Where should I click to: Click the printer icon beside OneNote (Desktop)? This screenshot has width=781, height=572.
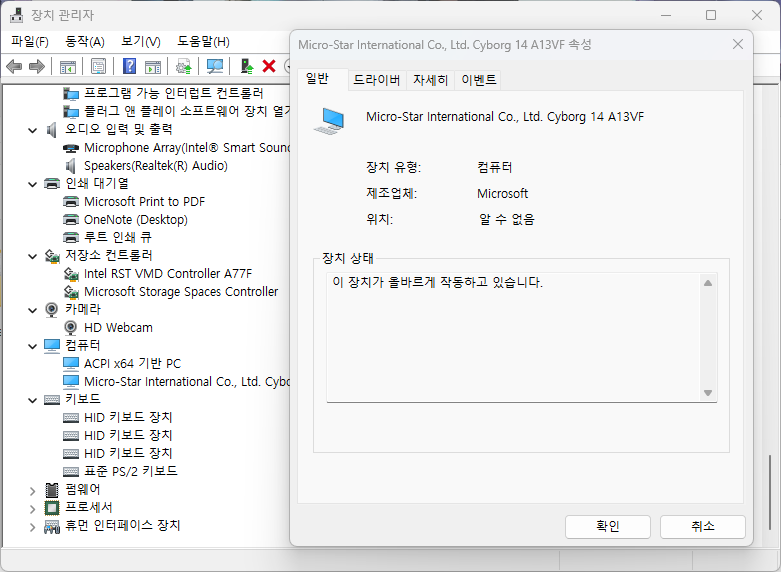71,220
